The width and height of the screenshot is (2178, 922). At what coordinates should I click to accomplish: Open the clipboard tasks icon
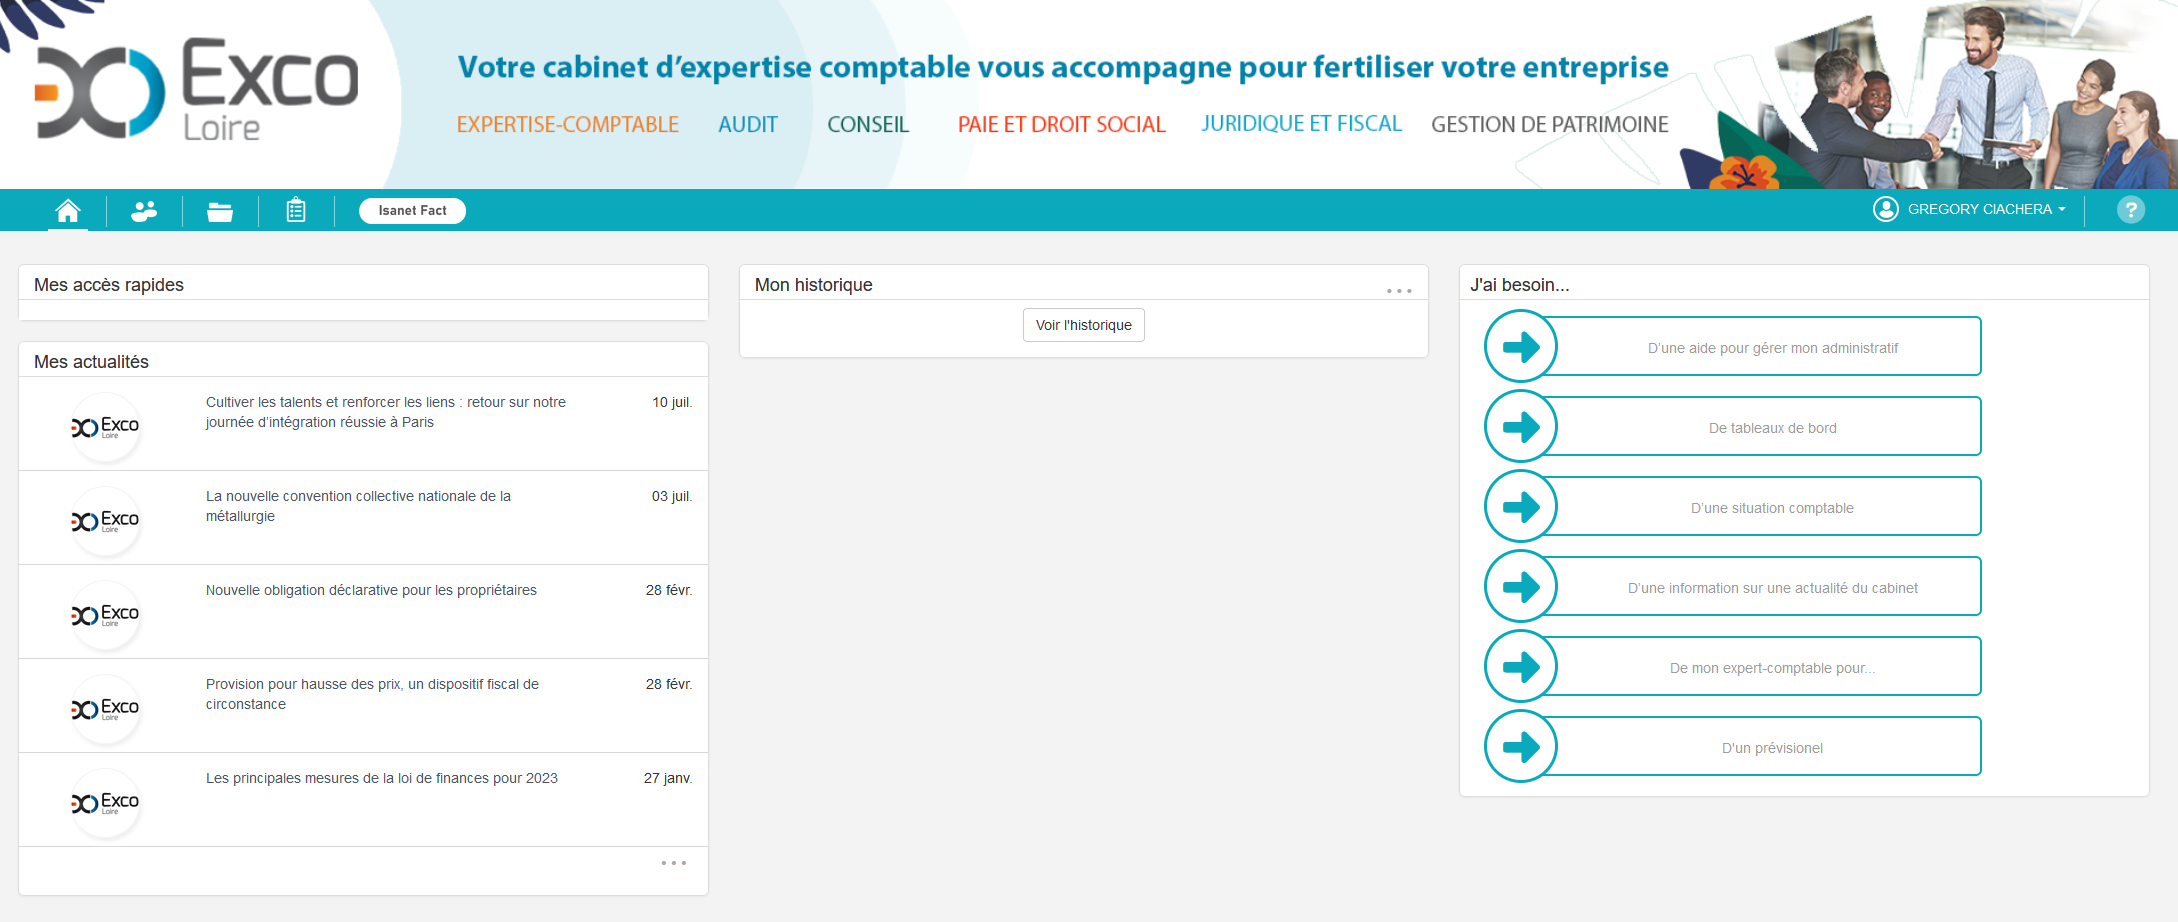[x=296, y=211]
